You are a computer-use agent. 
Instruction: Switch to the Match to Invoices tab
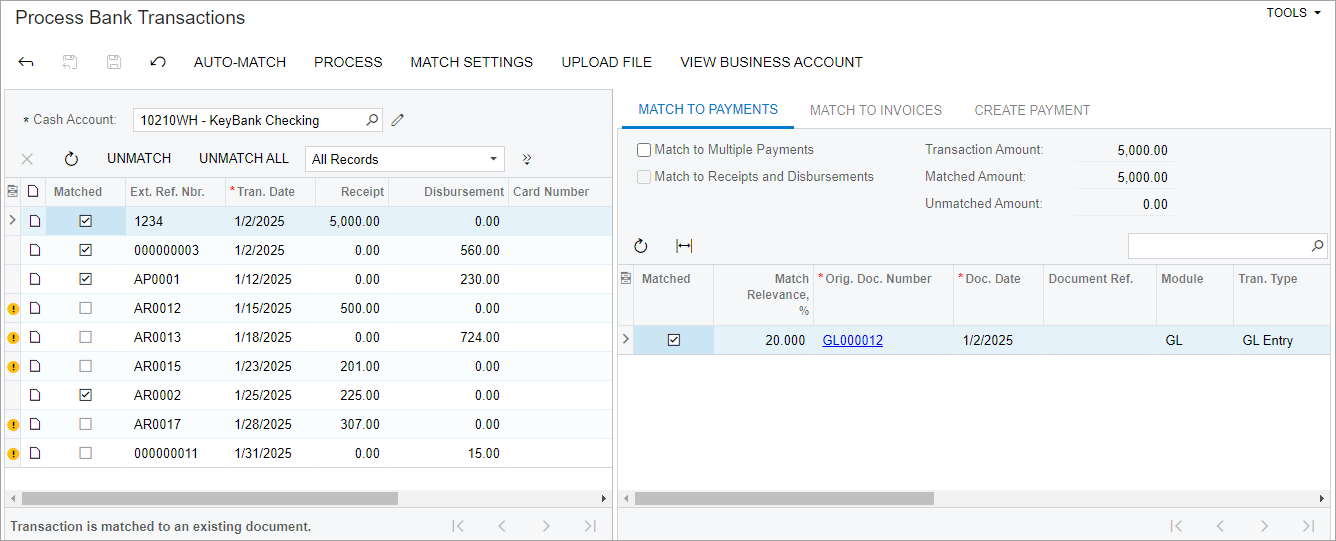point(875,110)
